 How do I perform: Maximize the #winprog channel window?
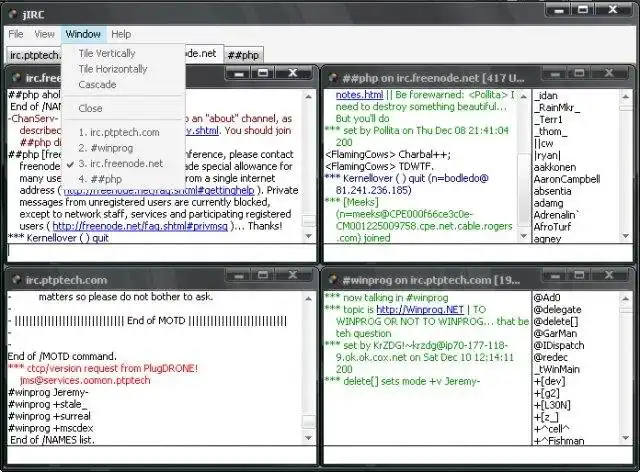[579, 276]
